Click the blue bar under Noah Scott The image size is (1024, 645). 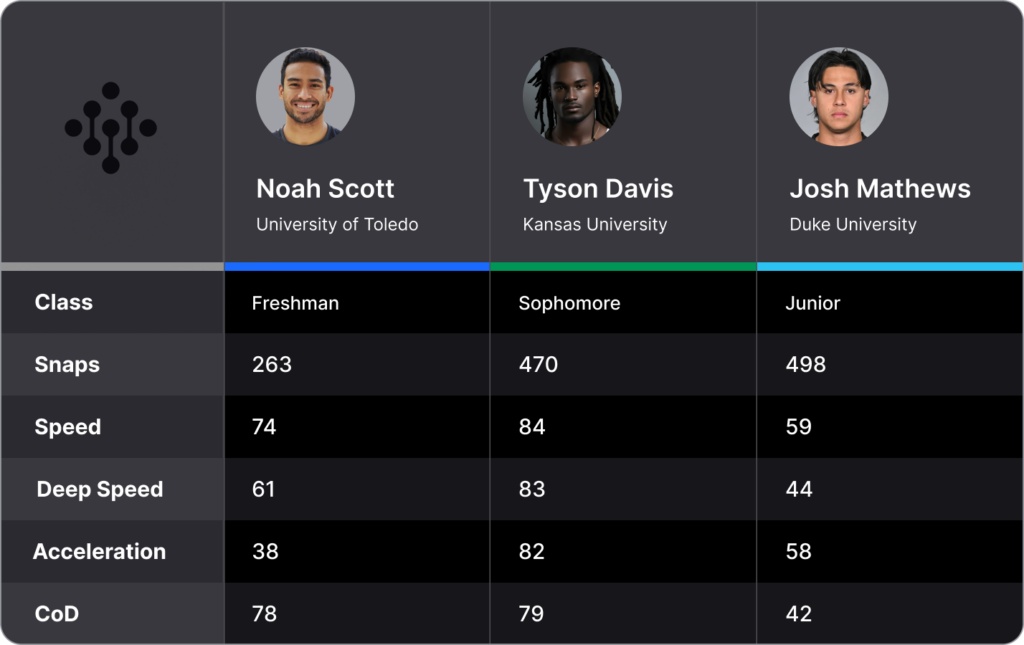357,266
